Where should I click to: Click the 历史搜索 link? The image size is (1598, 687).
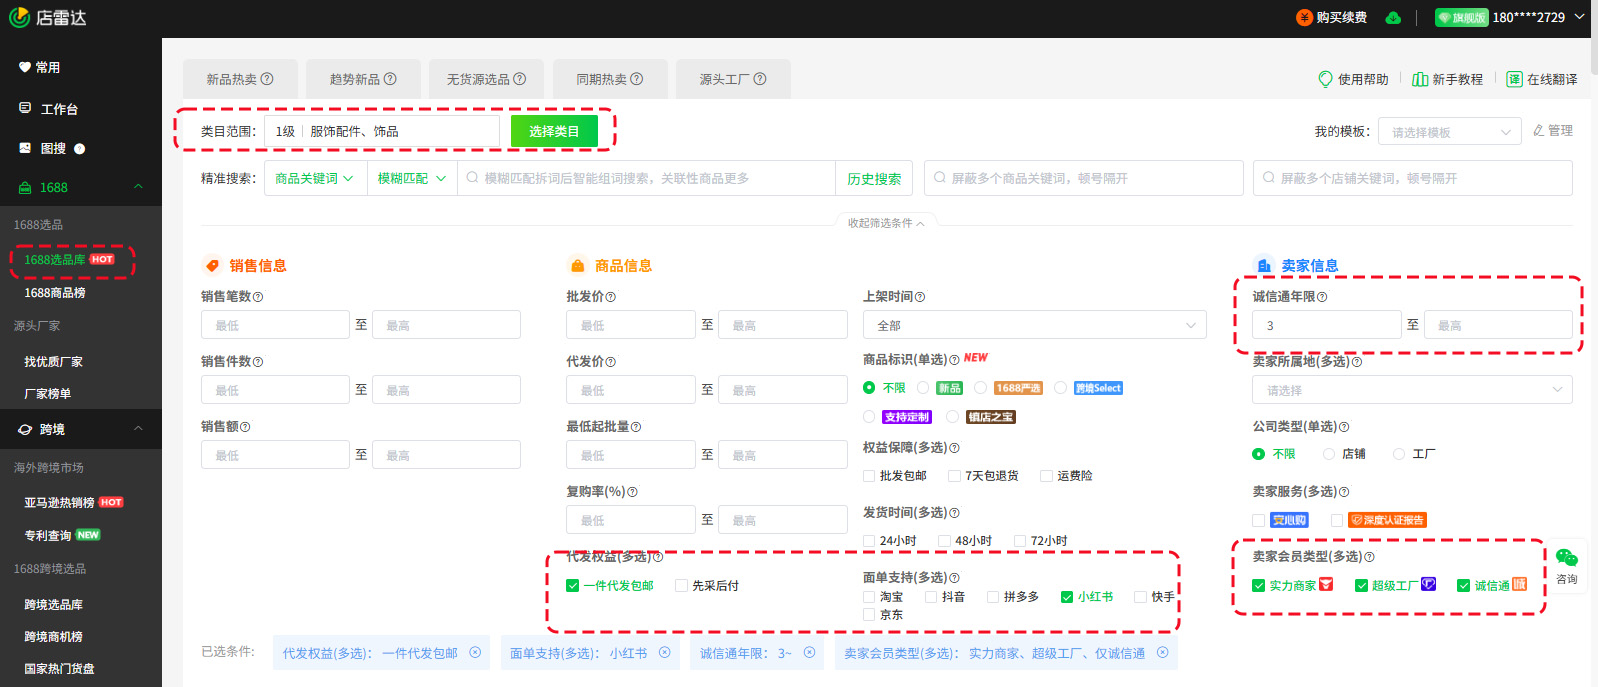[x=874, y=179]
